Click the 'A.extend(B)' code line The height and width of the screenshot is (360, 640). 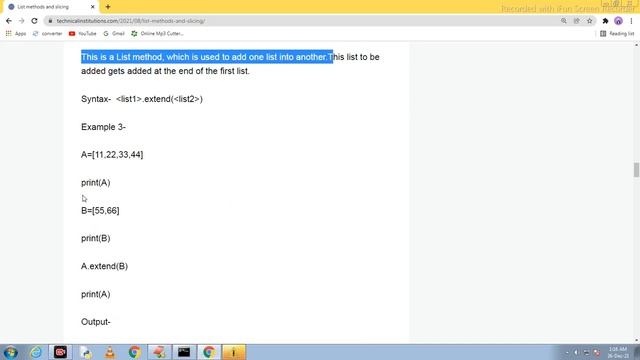[104, 266]
